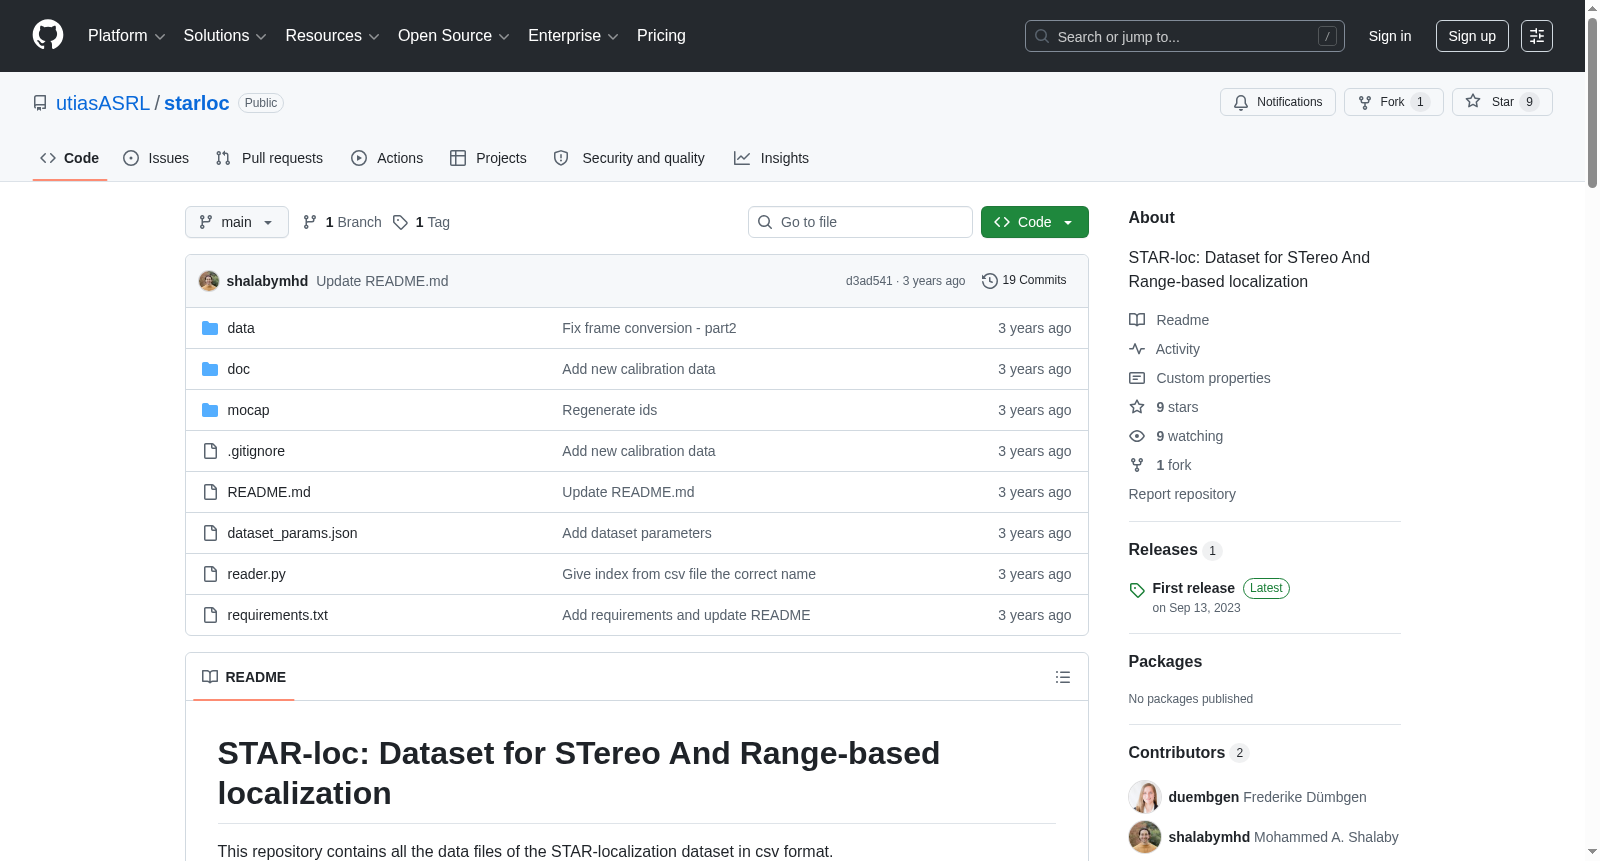The width and height of the screenshot is (1600, 861).
Task: Click the data folder icon
Action: click(210, 328)
